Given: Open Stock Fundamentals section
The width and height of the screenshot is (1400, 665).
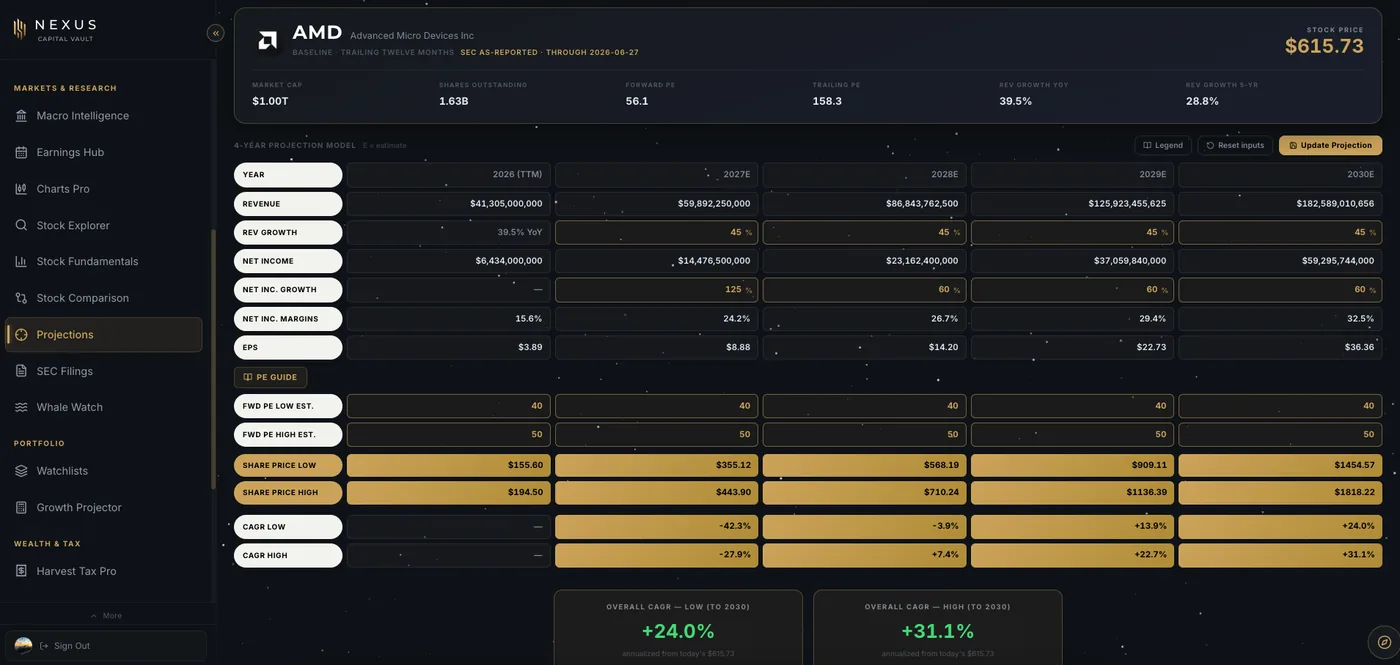Looking at the screenshot, I should pyautogui.click(x=104, y=261).
